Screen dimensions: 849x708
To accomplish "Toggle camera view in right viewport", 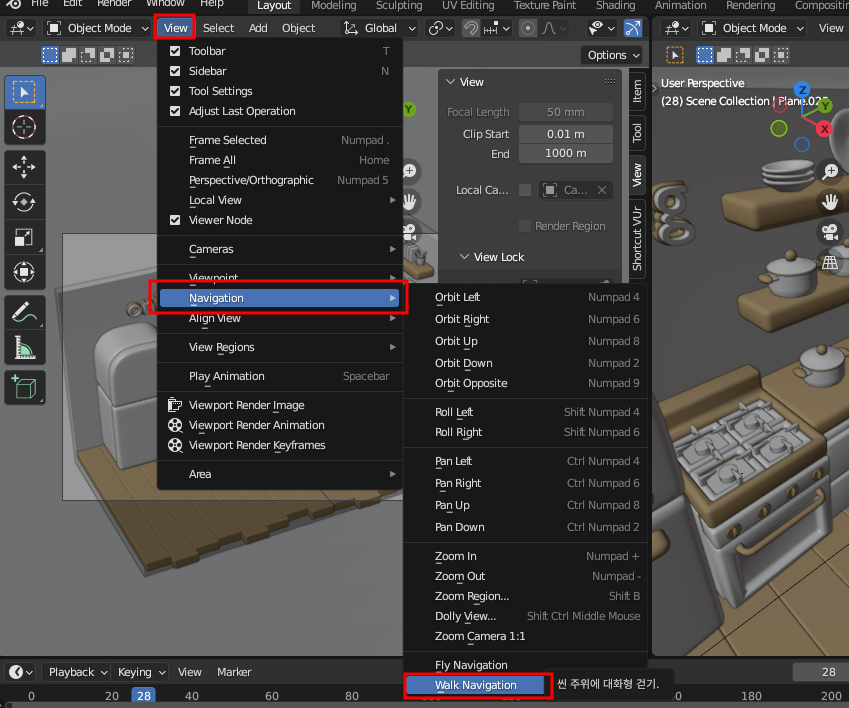I will (830, 232).
